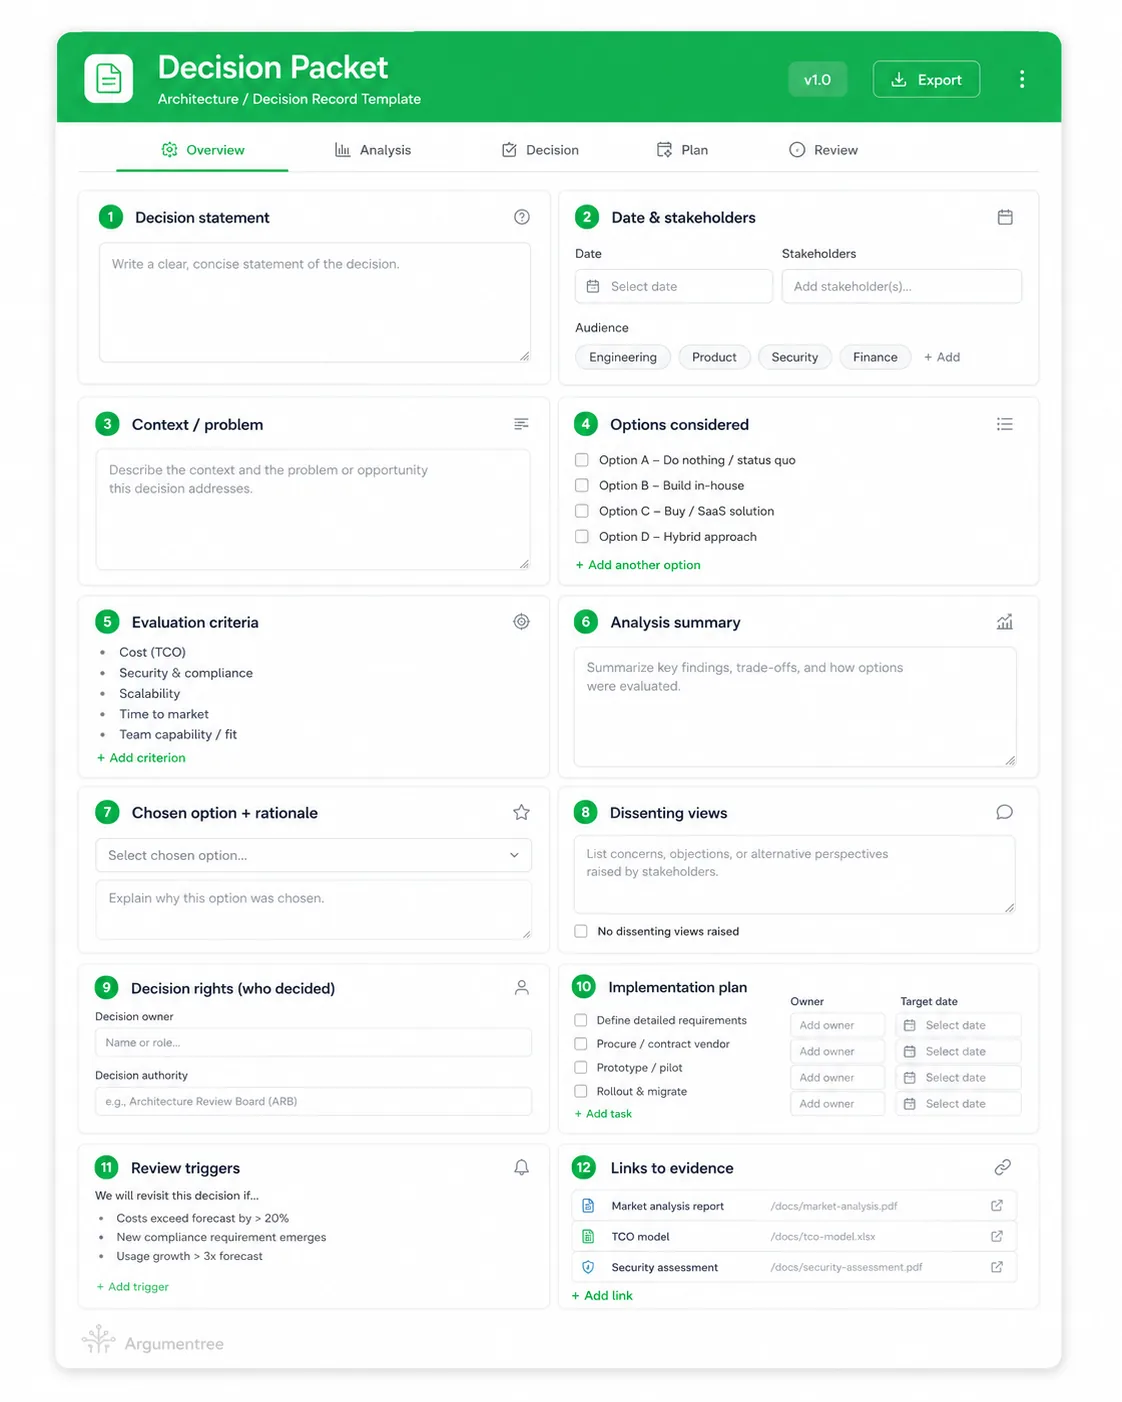This screenshot has height=1402, width=1122.
Task: Open Select date for Procure / contract vendor
Action: pyautogui.click(x=958, y=1051)
